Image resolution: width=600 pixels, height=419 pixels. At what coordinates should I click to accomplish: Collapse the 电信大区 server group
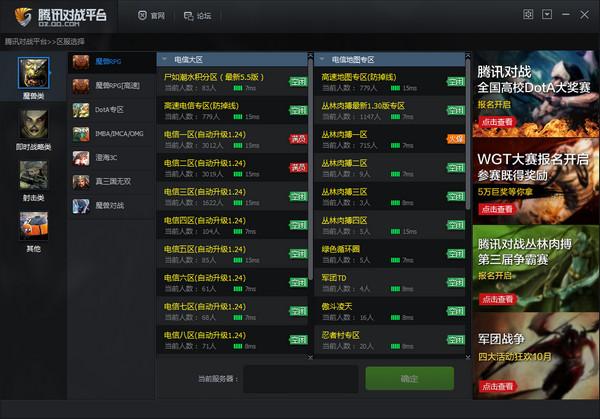(x=164, y=60)
